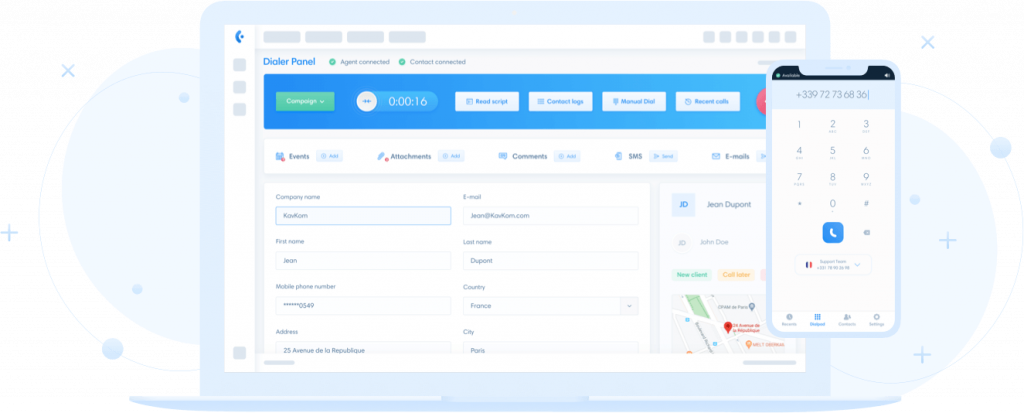The height and width of the screenshot is (413, 1024).
Task: Click the JD avatar for Jean Dupont
Action: coord(683,204)
